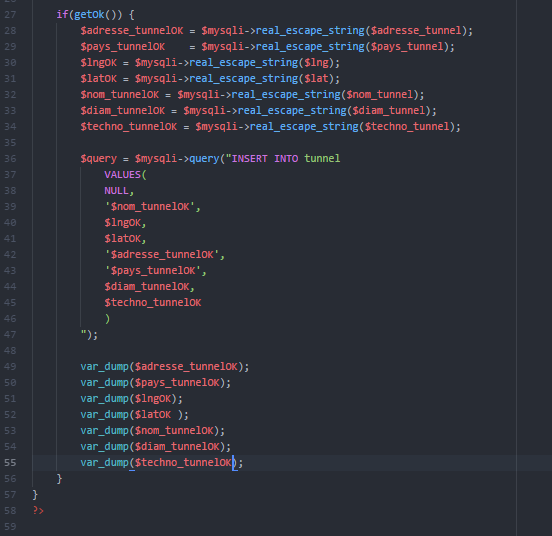
Task: Click the NULL value on line 38
Action: tap(117, 191)
